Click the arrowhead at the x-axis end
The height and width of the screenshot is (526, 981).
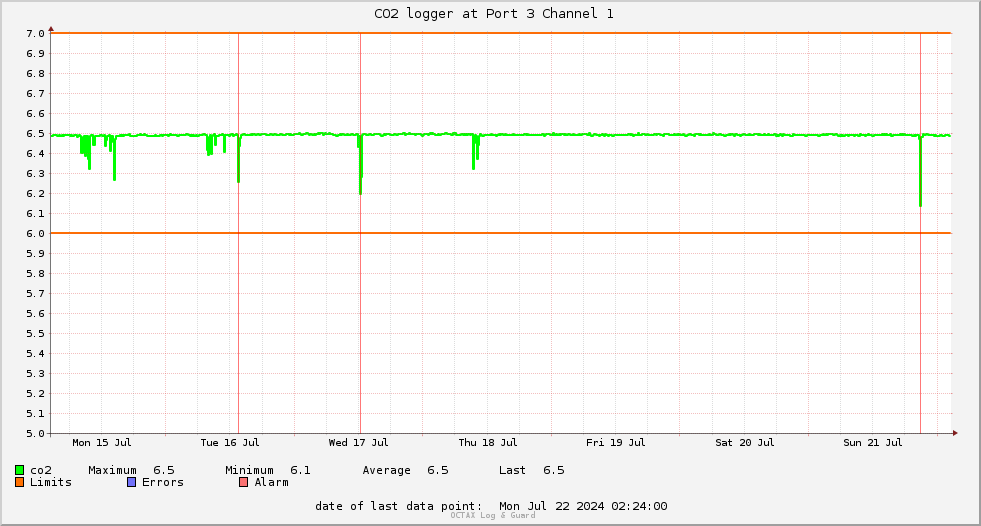click(955, 433)
